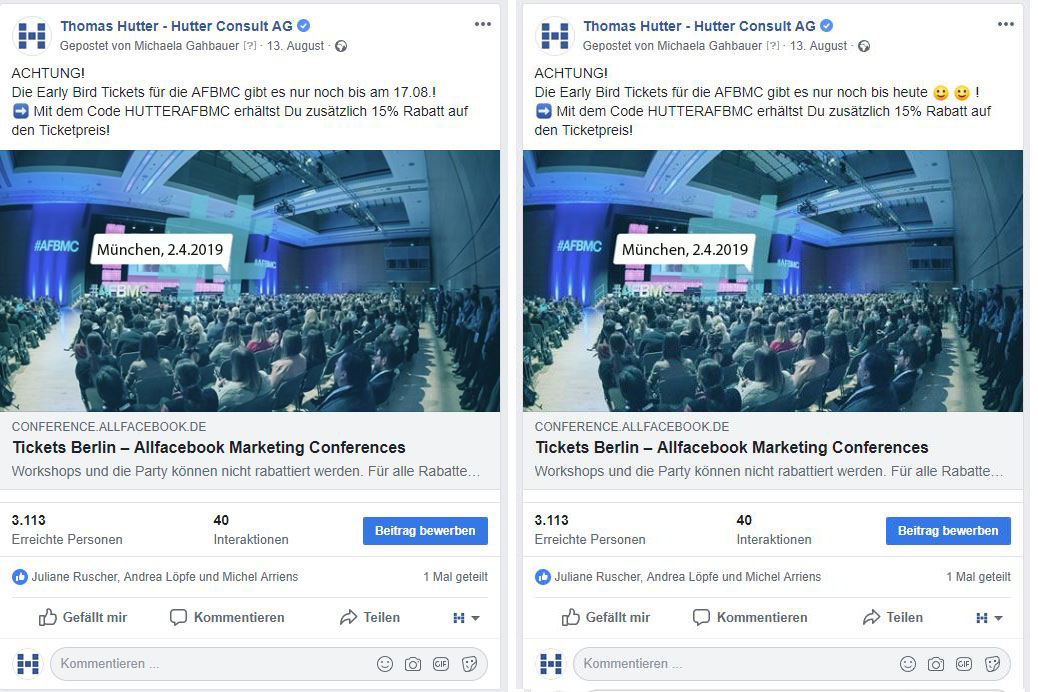Click the page avatar beside the left comment box

coord(28,664)
